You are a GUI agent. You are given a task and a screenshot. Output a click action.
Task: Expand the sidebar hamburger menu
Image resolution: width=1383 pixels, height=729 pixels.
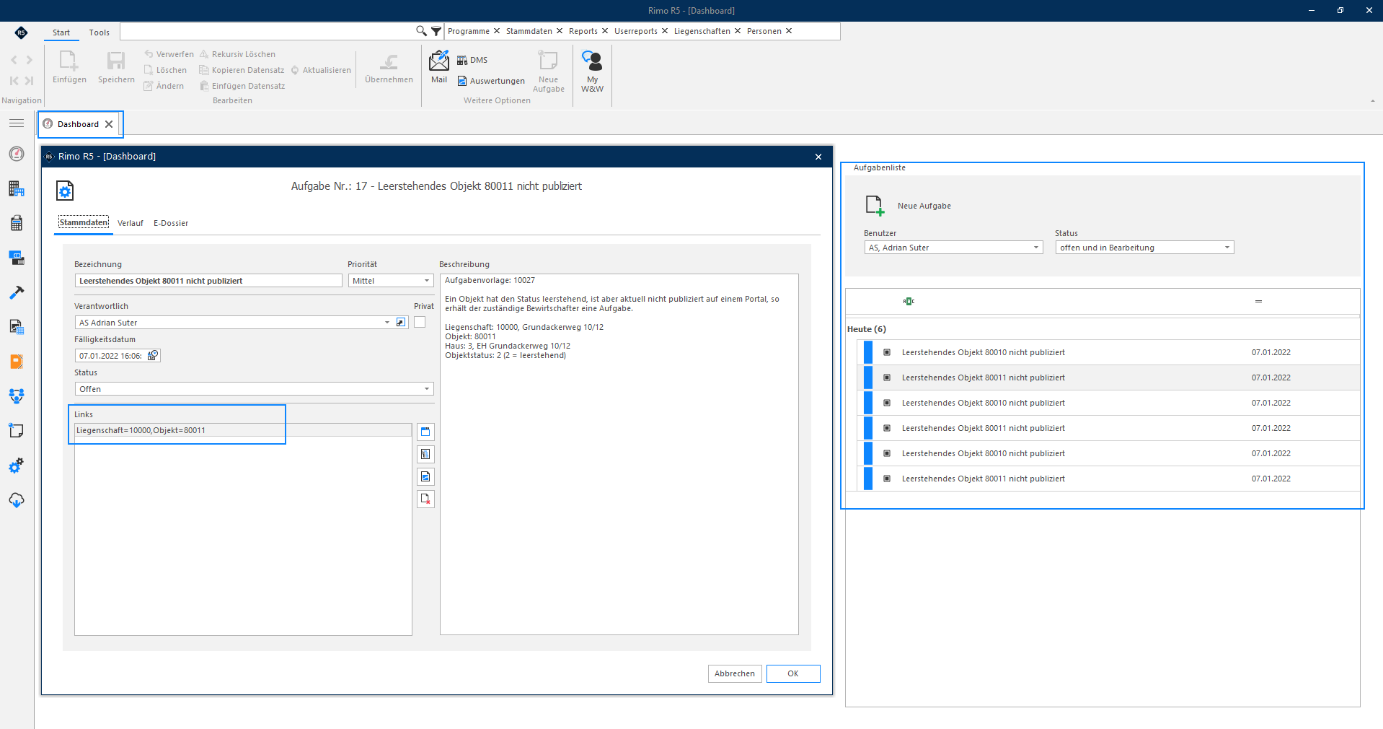[x=16, y=123]
